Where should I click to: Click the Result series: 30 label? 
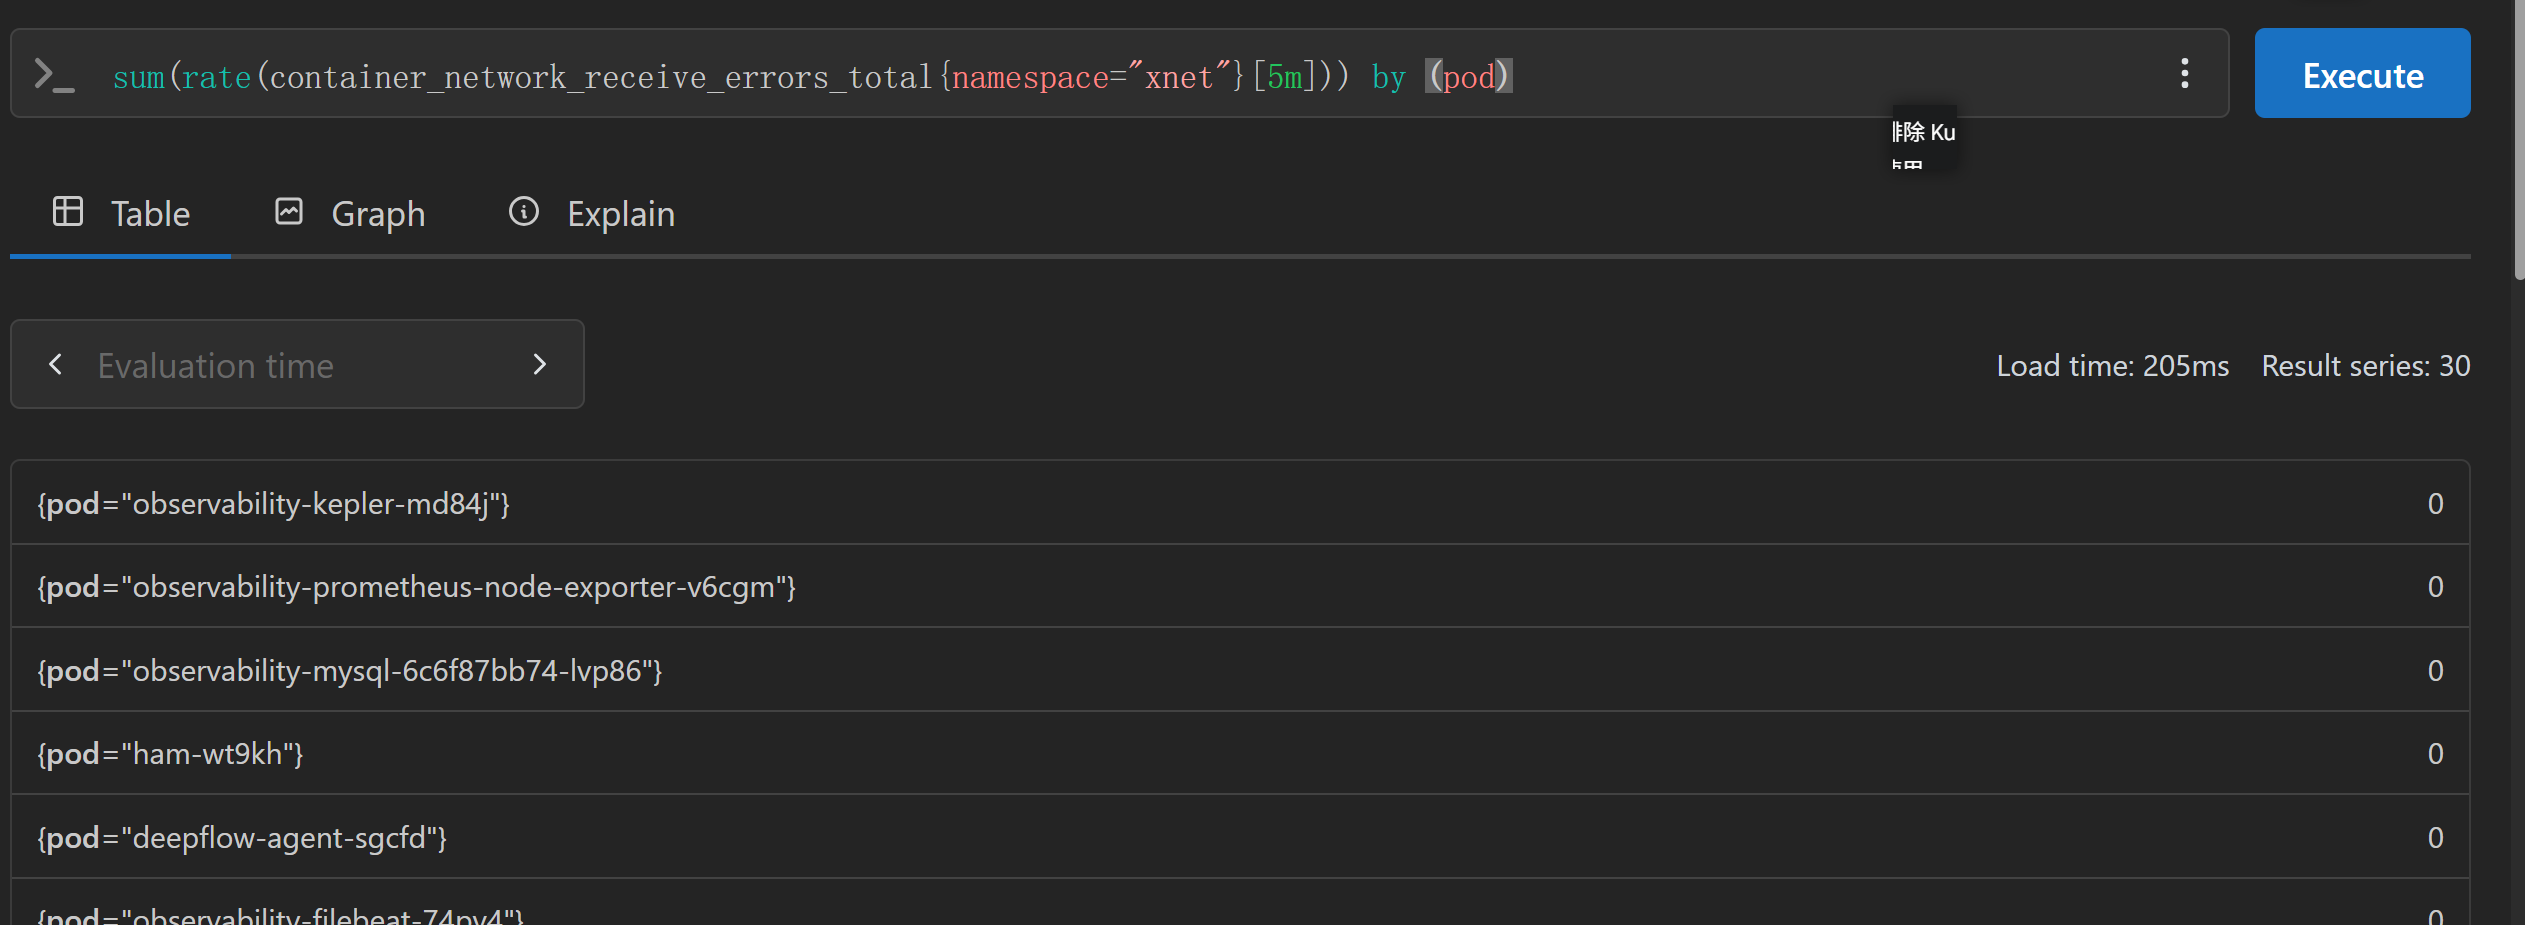tap(2366, 366)
